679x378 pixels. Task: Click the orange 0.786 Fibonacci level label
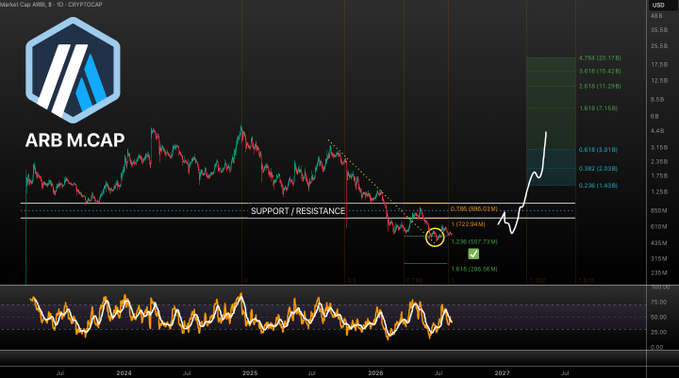pos(474,209)
